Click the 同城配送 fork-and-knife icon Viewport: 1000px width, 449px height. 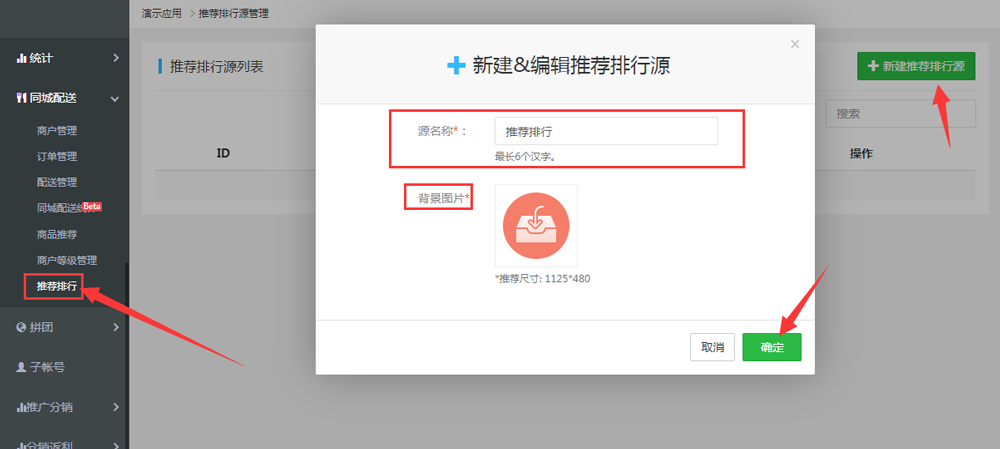pos(21,98)
